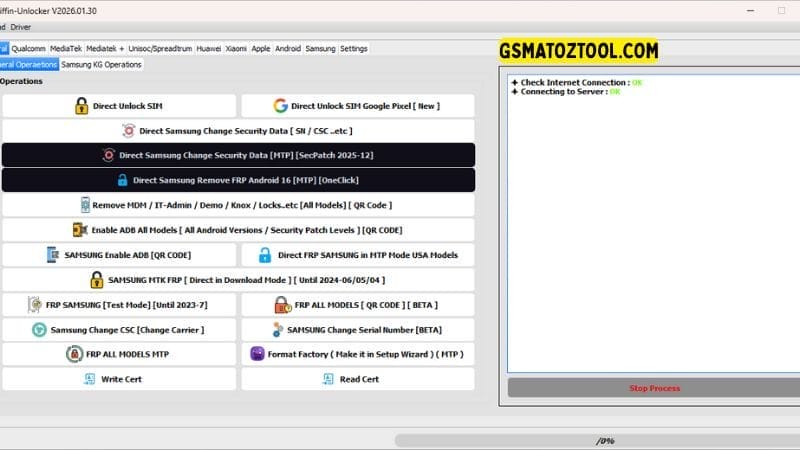Click FRP ALL MODELS [QR CODE] [BETA]

pyautogui.click(x=358, y=305)
